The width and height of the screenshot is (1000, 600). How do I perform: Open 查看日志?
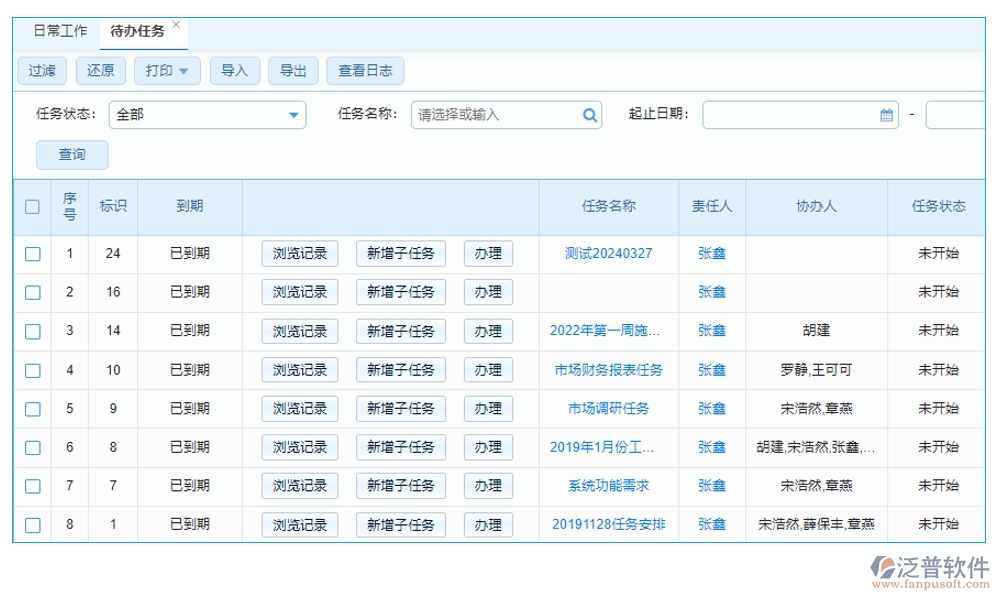tap(365, 70)
